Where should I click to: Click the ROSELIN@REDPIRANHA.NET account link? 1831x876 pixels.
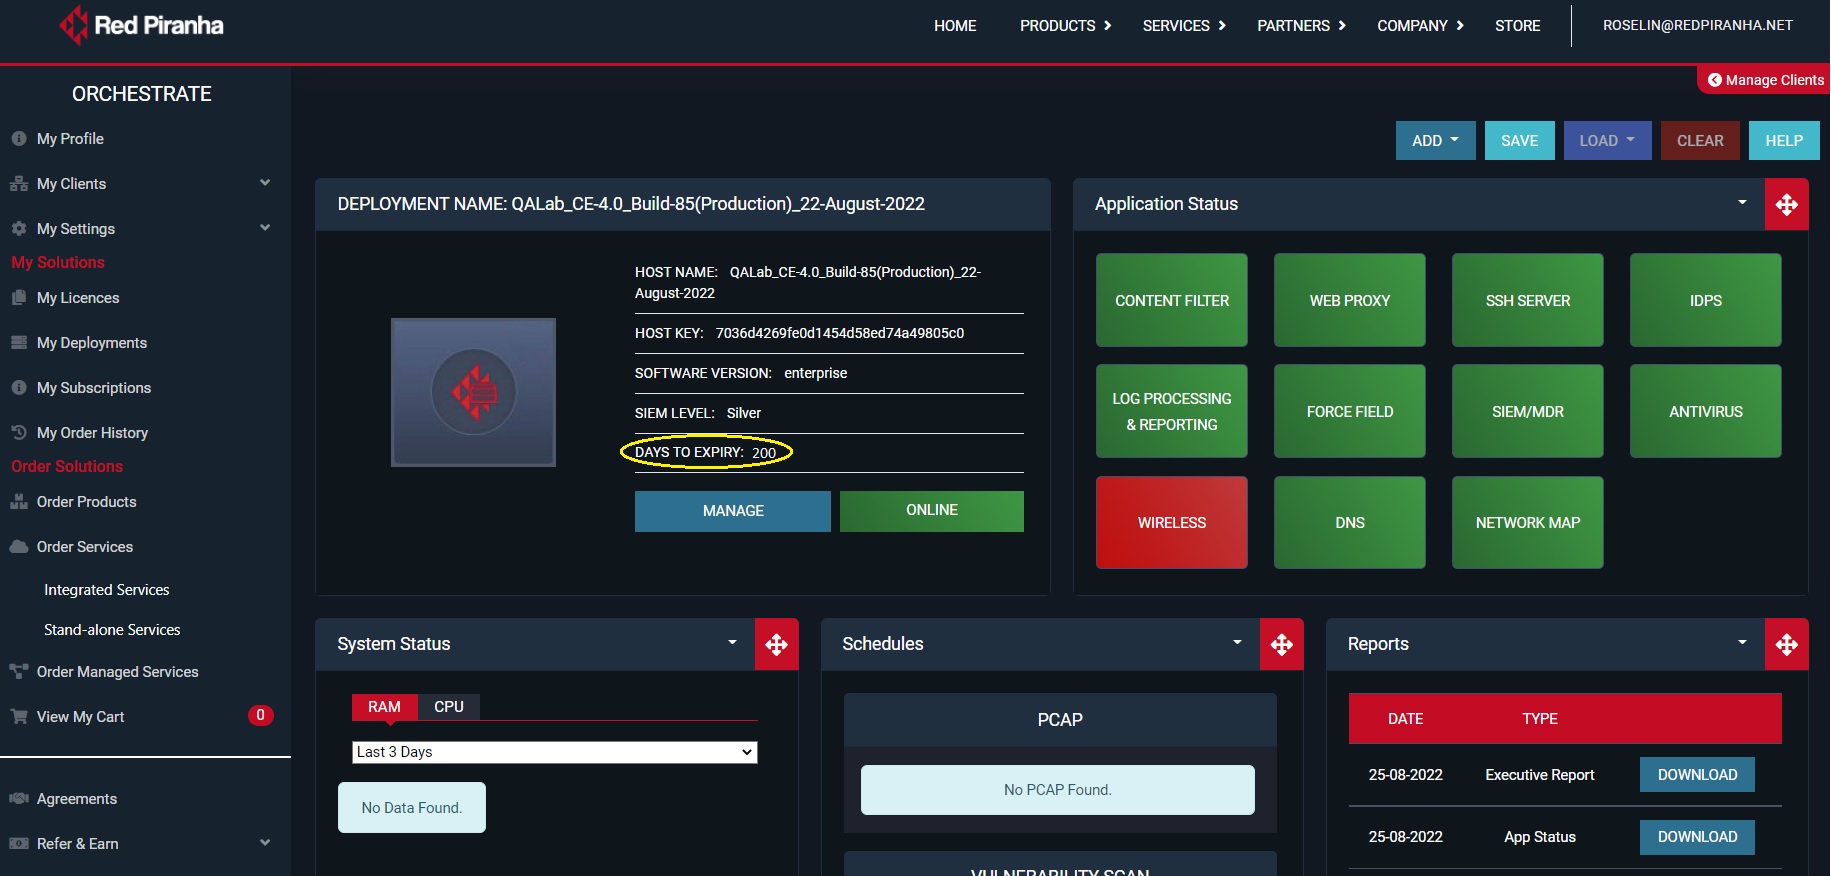[1697, 26]
